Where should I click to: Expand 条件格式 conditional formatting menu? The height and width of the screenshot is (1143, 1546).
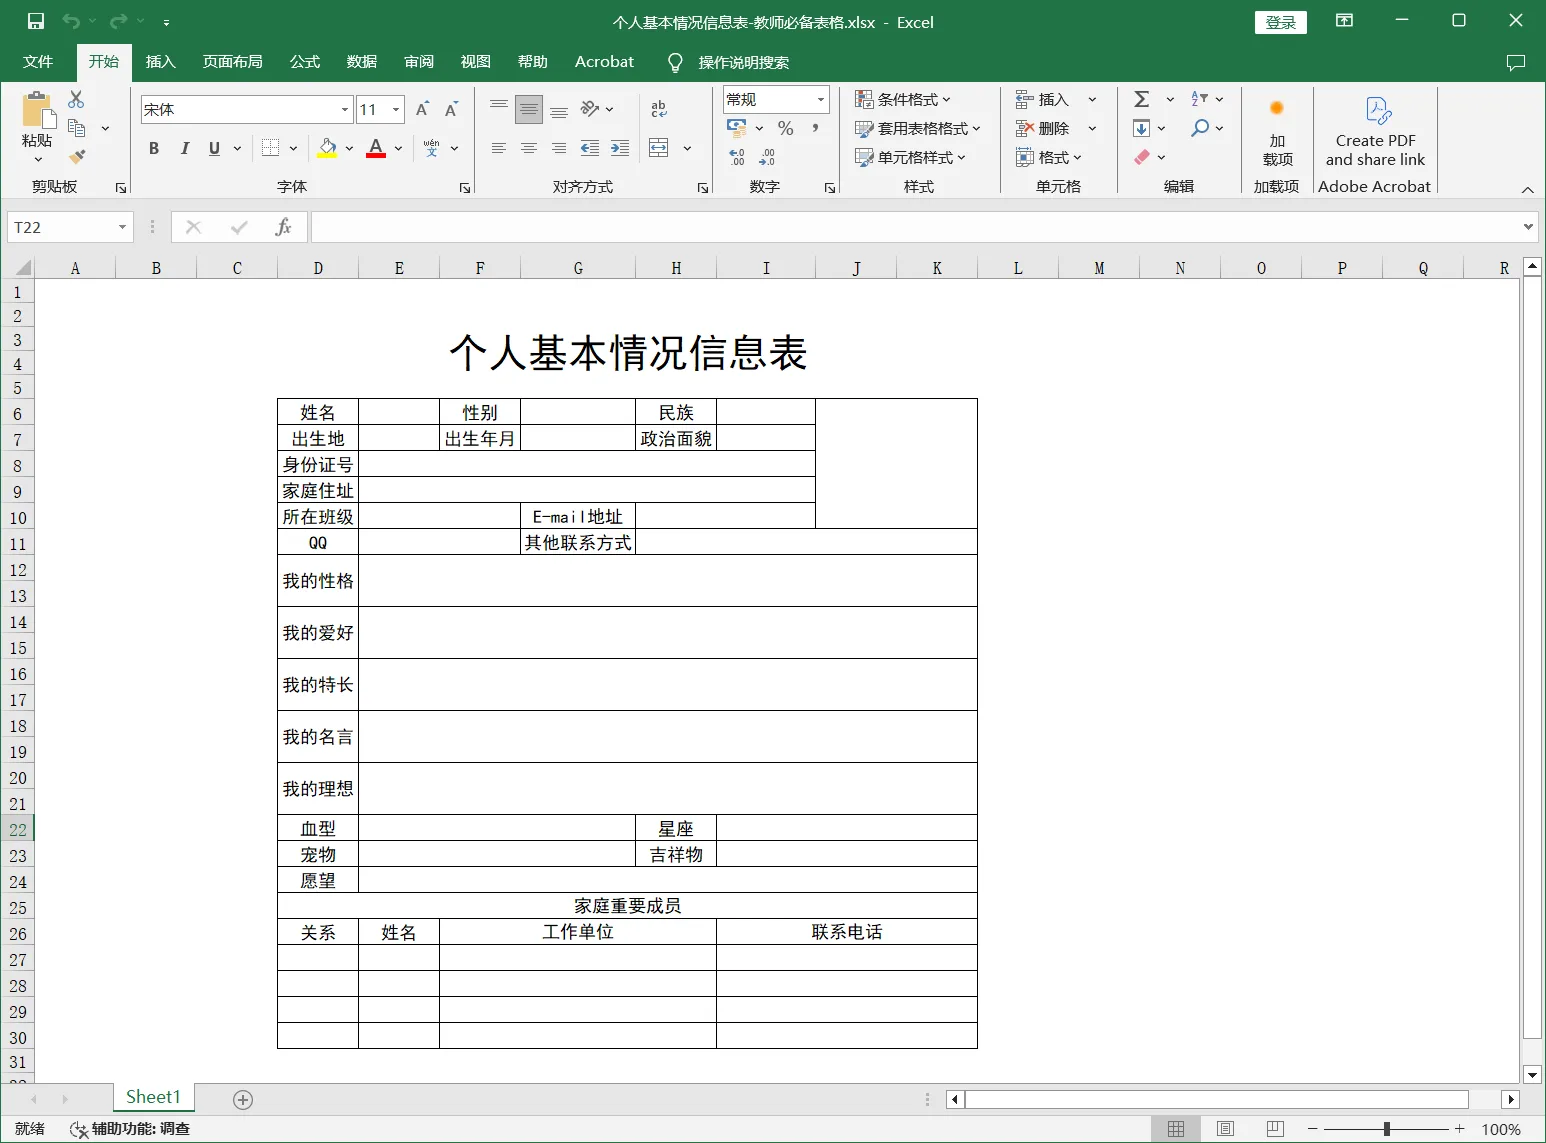pos(903,99)
